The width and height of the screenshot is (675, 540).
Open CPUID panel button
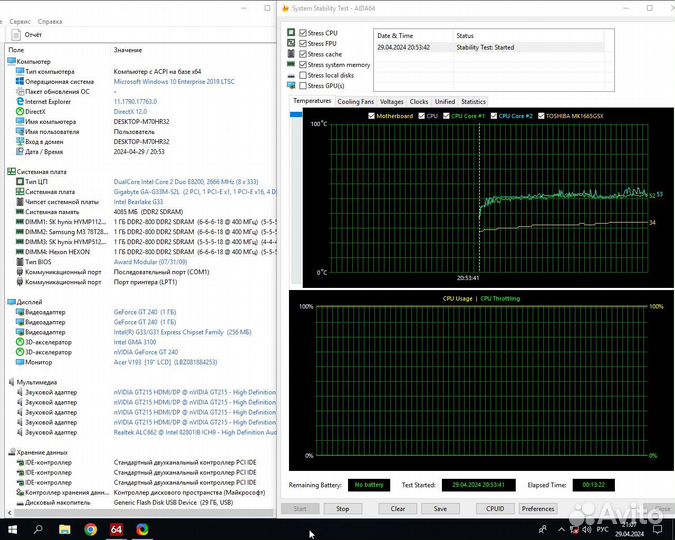495,509
